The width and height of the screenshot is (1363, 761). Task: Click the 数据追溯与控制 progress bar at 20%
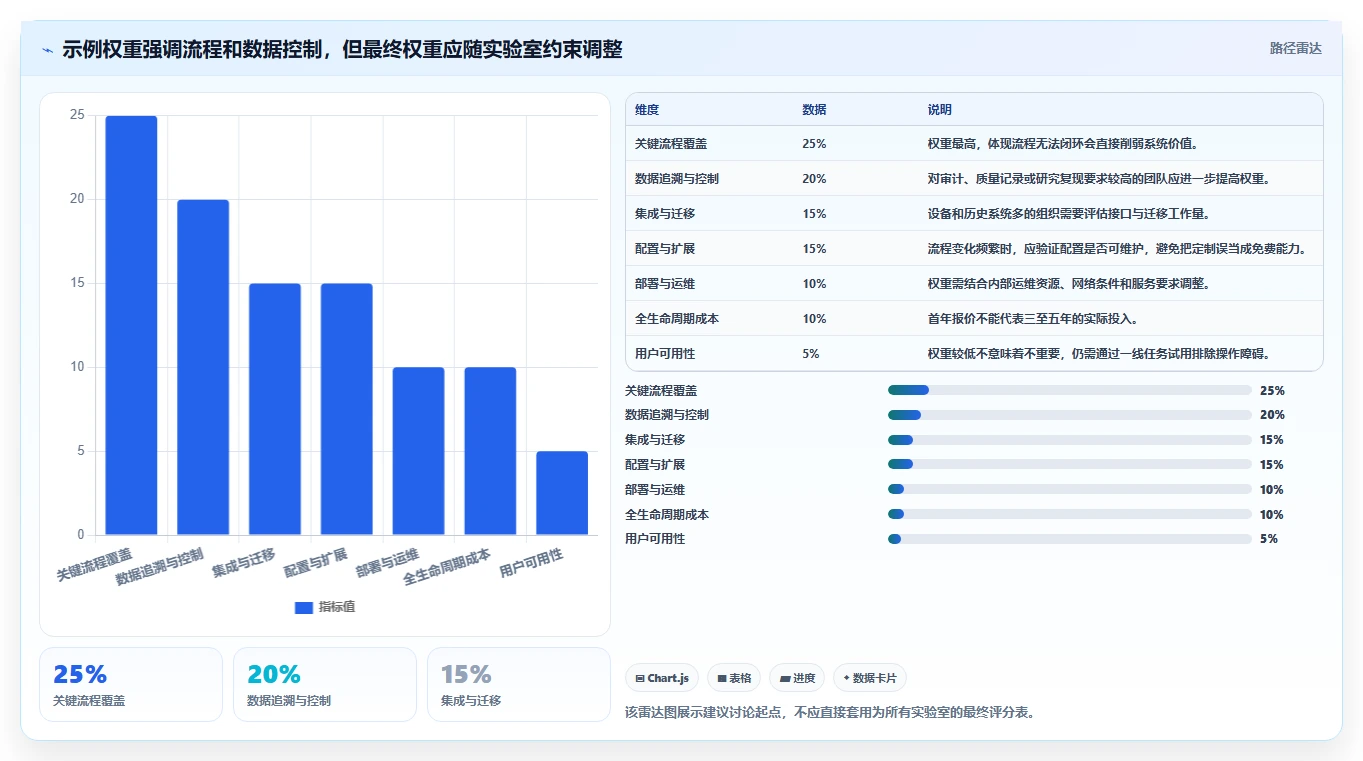tap(1070, 415)
